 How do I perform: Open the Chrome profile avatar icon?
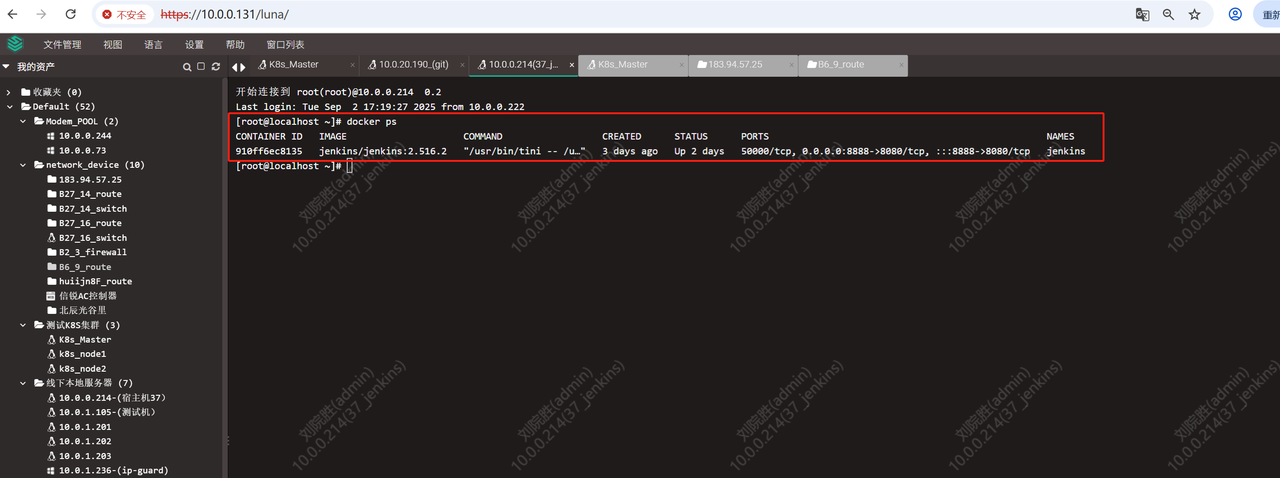click(1235, 15)
